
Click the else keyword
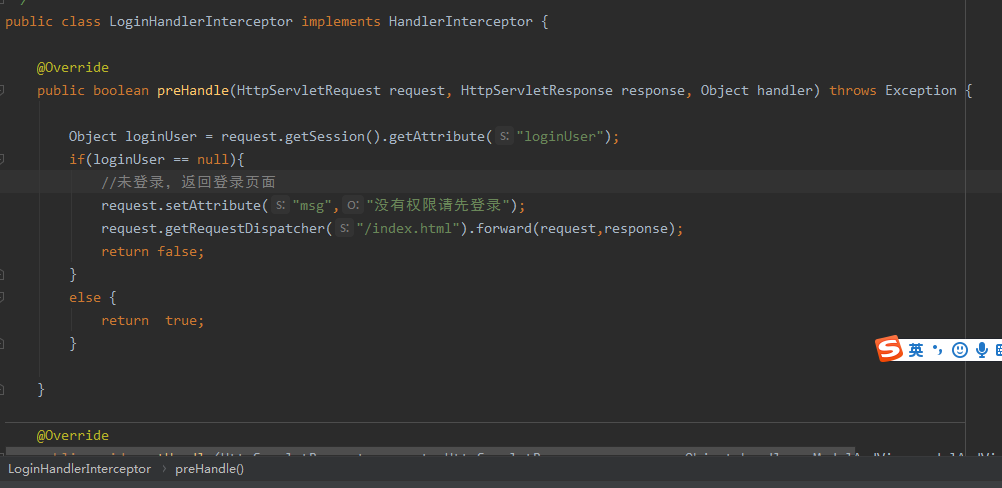pyautogui.click(x=85, y=298)
